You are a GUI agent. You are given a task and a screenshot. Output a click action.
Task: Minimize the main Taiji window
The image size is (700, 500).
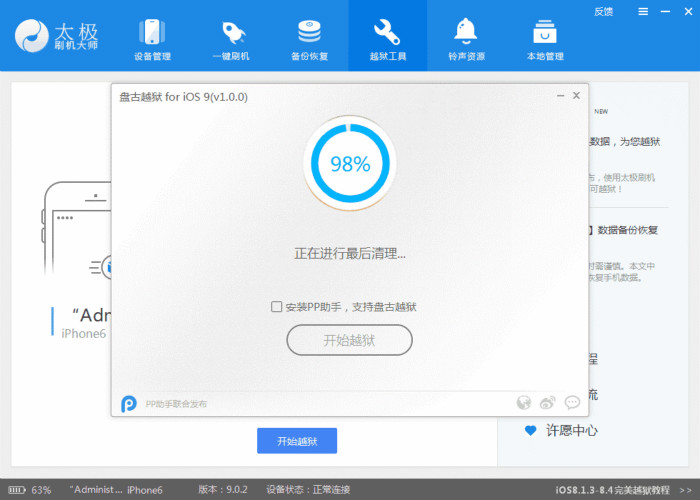pyautogui.click(x=665, y=12)
